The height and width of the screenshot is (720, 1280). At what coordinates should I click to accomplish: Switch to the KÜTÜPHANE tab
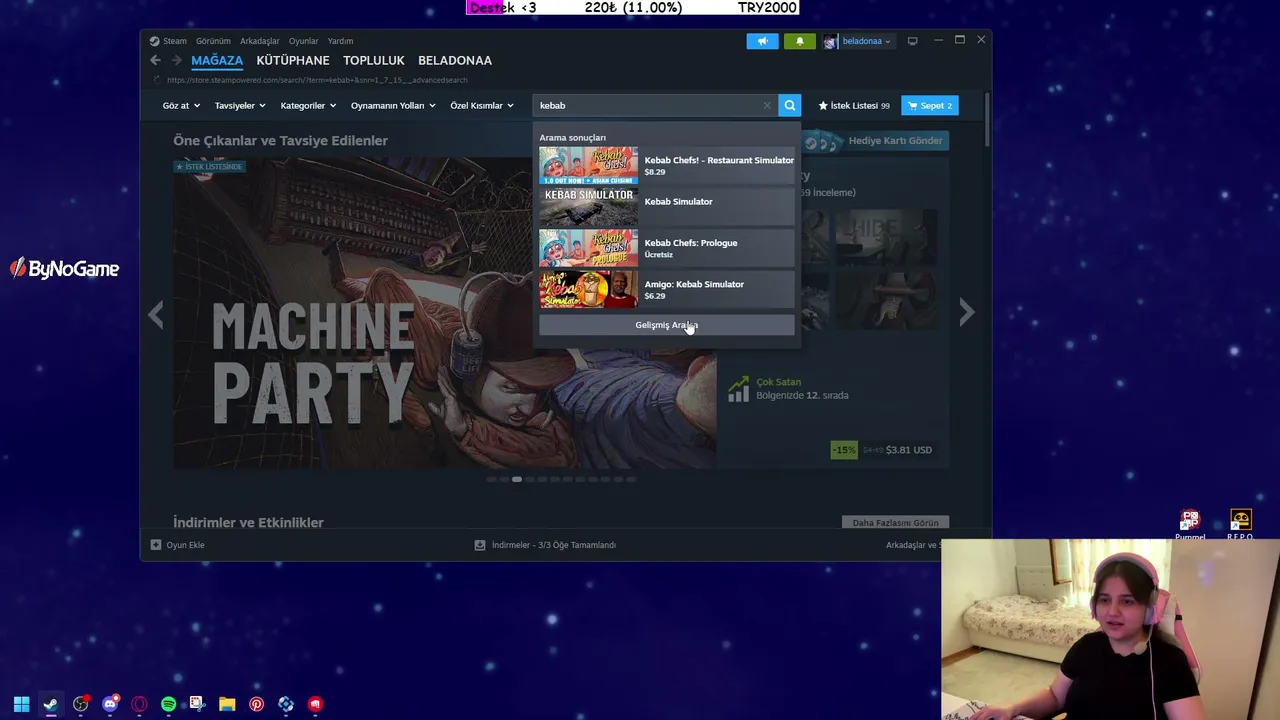(x=293, y=60)
